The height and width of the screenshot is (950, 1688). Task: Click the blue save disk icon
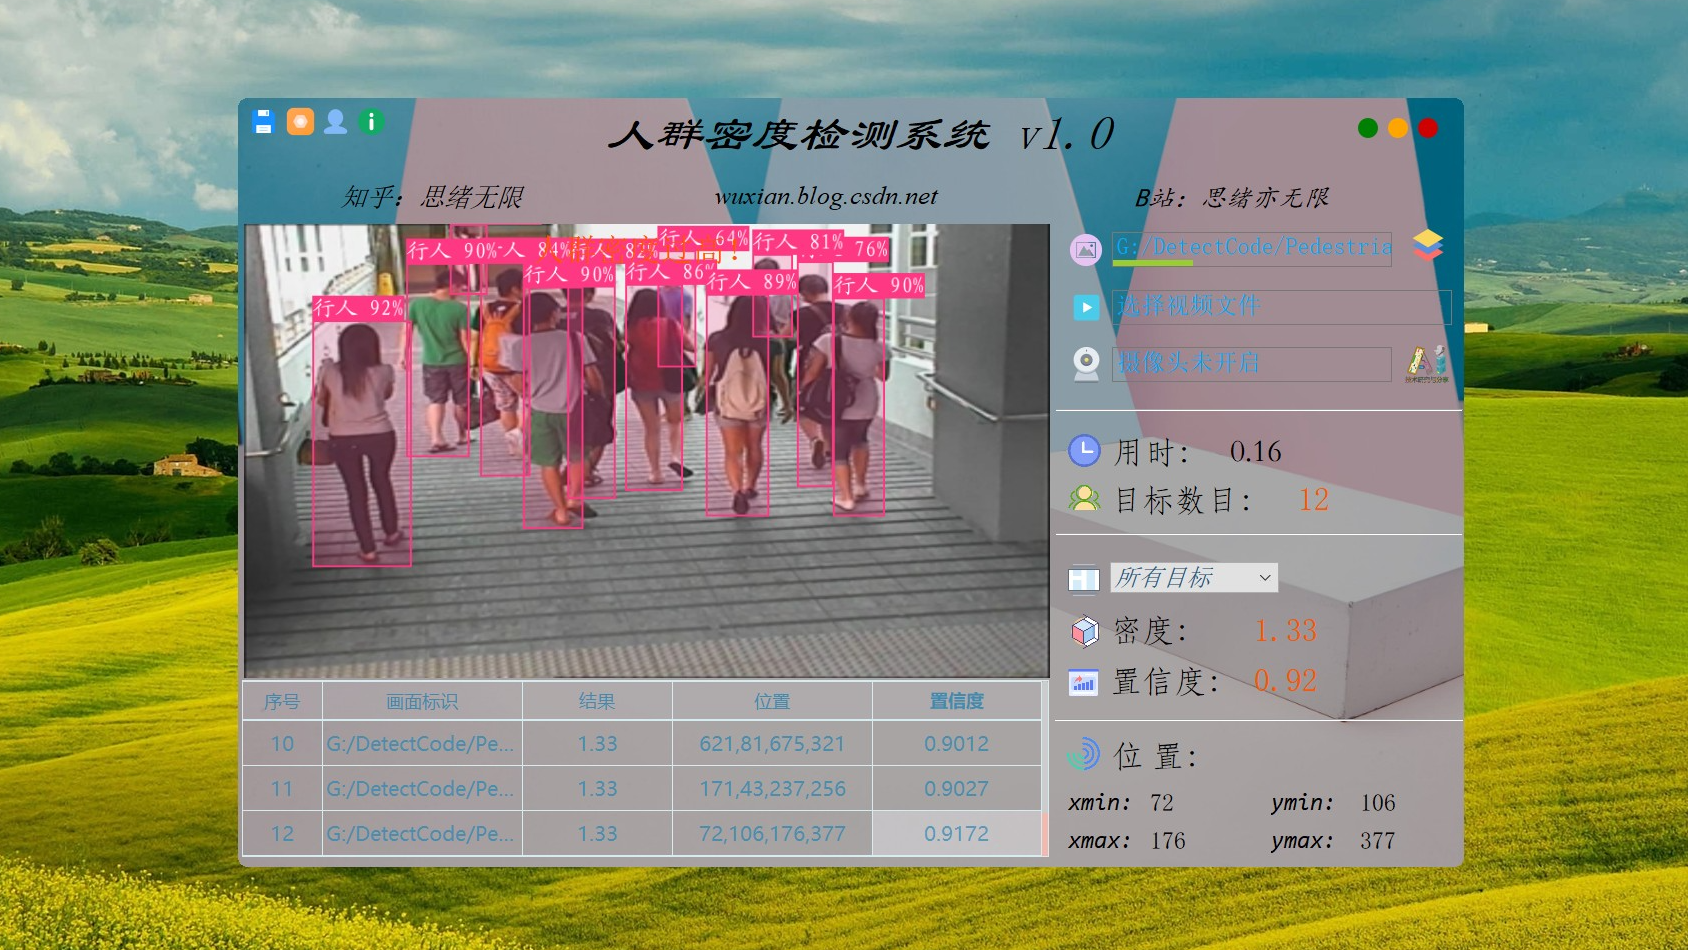tap(263, 122)
